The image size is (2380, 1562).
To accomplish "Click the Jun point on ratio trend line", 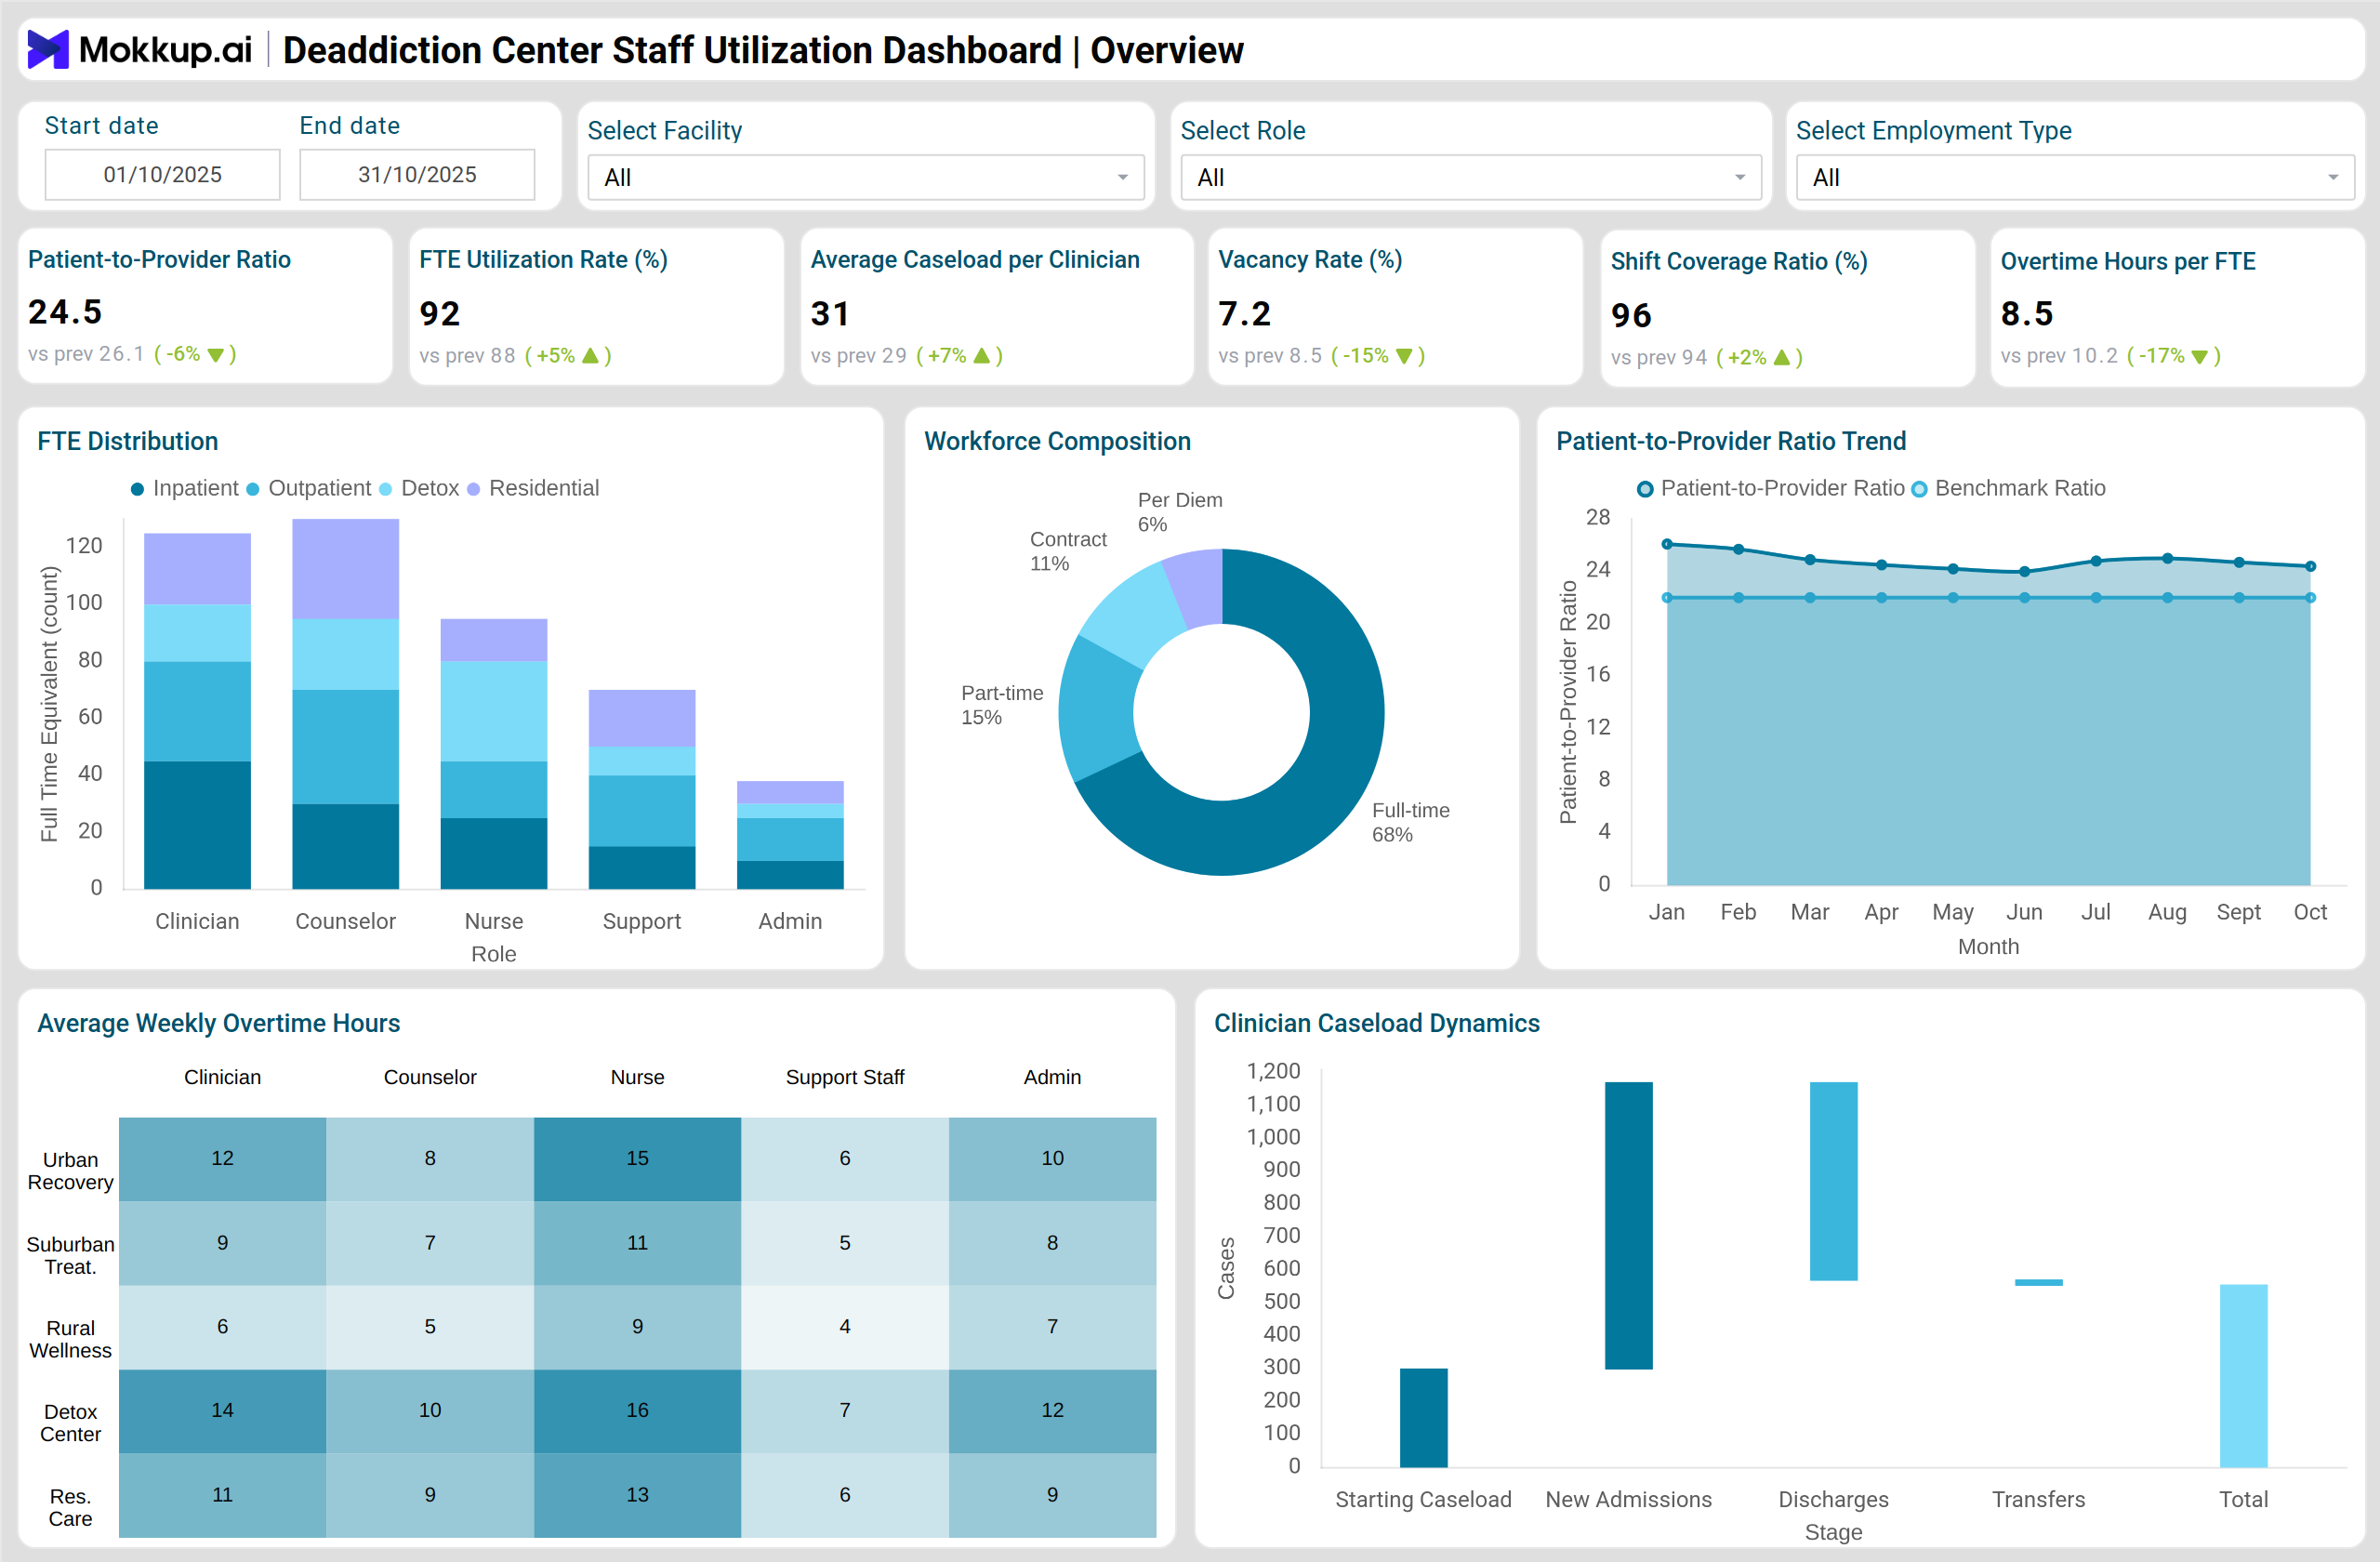I will 2024,572.
